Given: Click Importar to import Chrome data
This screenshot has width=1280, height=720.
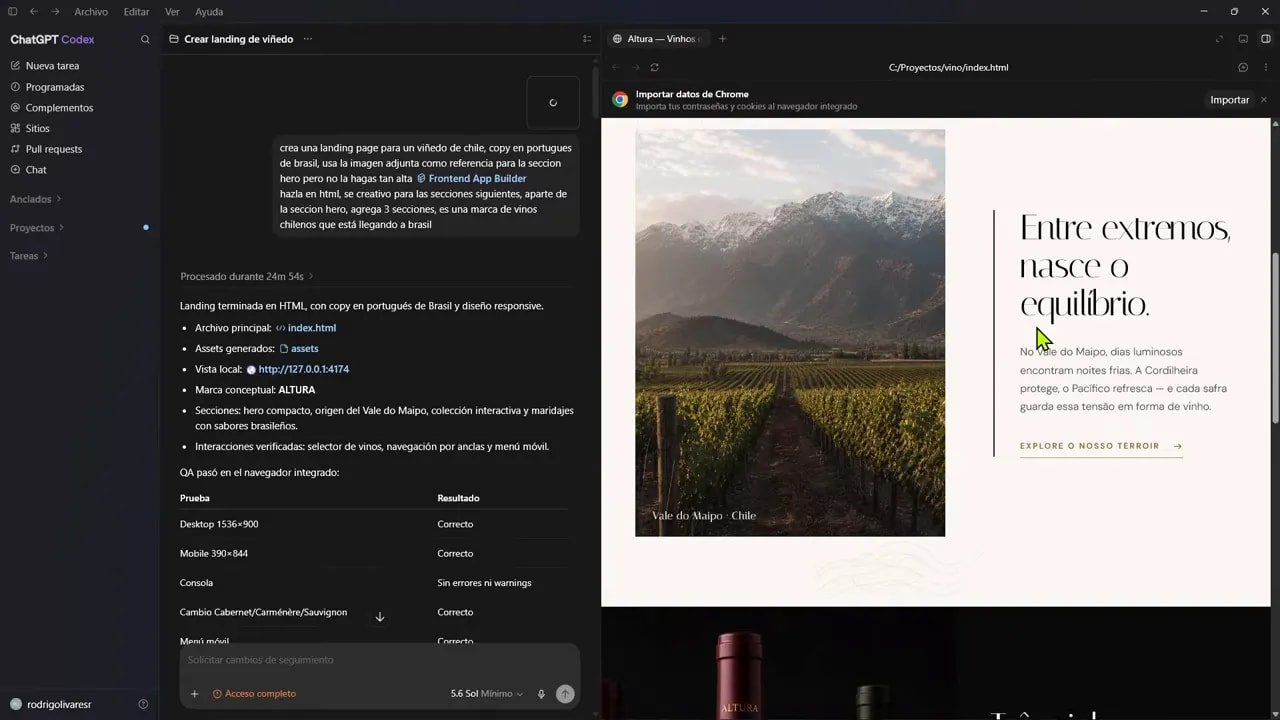Looking at the screenshot, I should point(1229,100).
